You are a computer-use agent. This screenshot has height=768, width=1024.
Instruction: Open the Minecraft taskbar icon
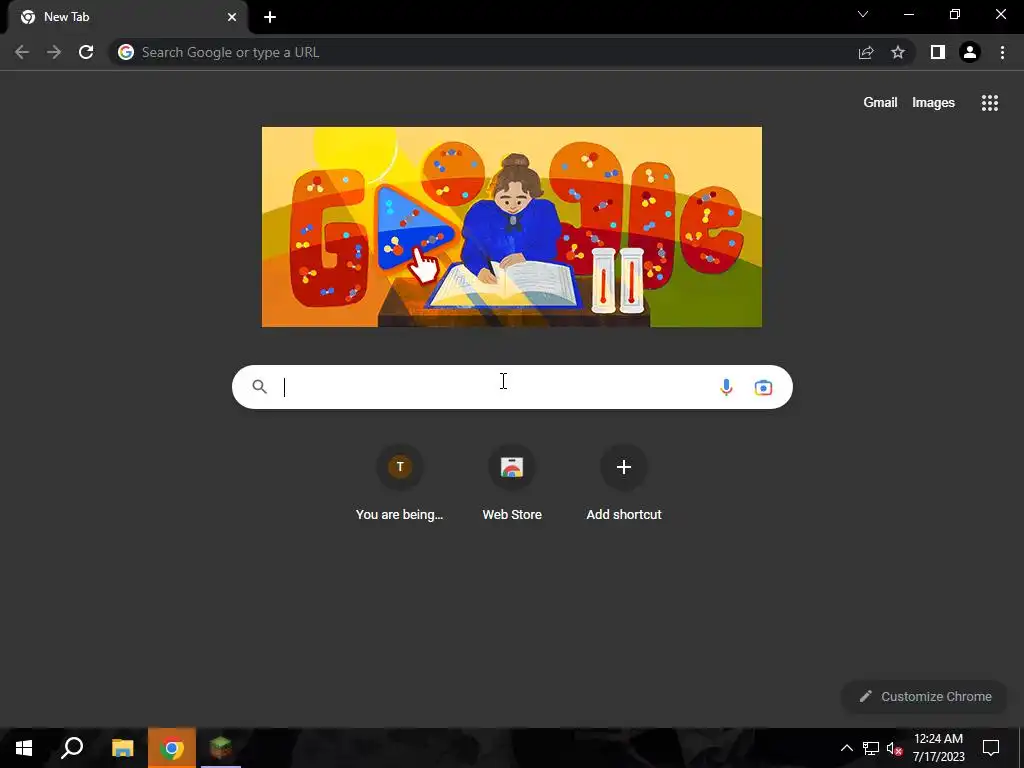click(221, 748)
